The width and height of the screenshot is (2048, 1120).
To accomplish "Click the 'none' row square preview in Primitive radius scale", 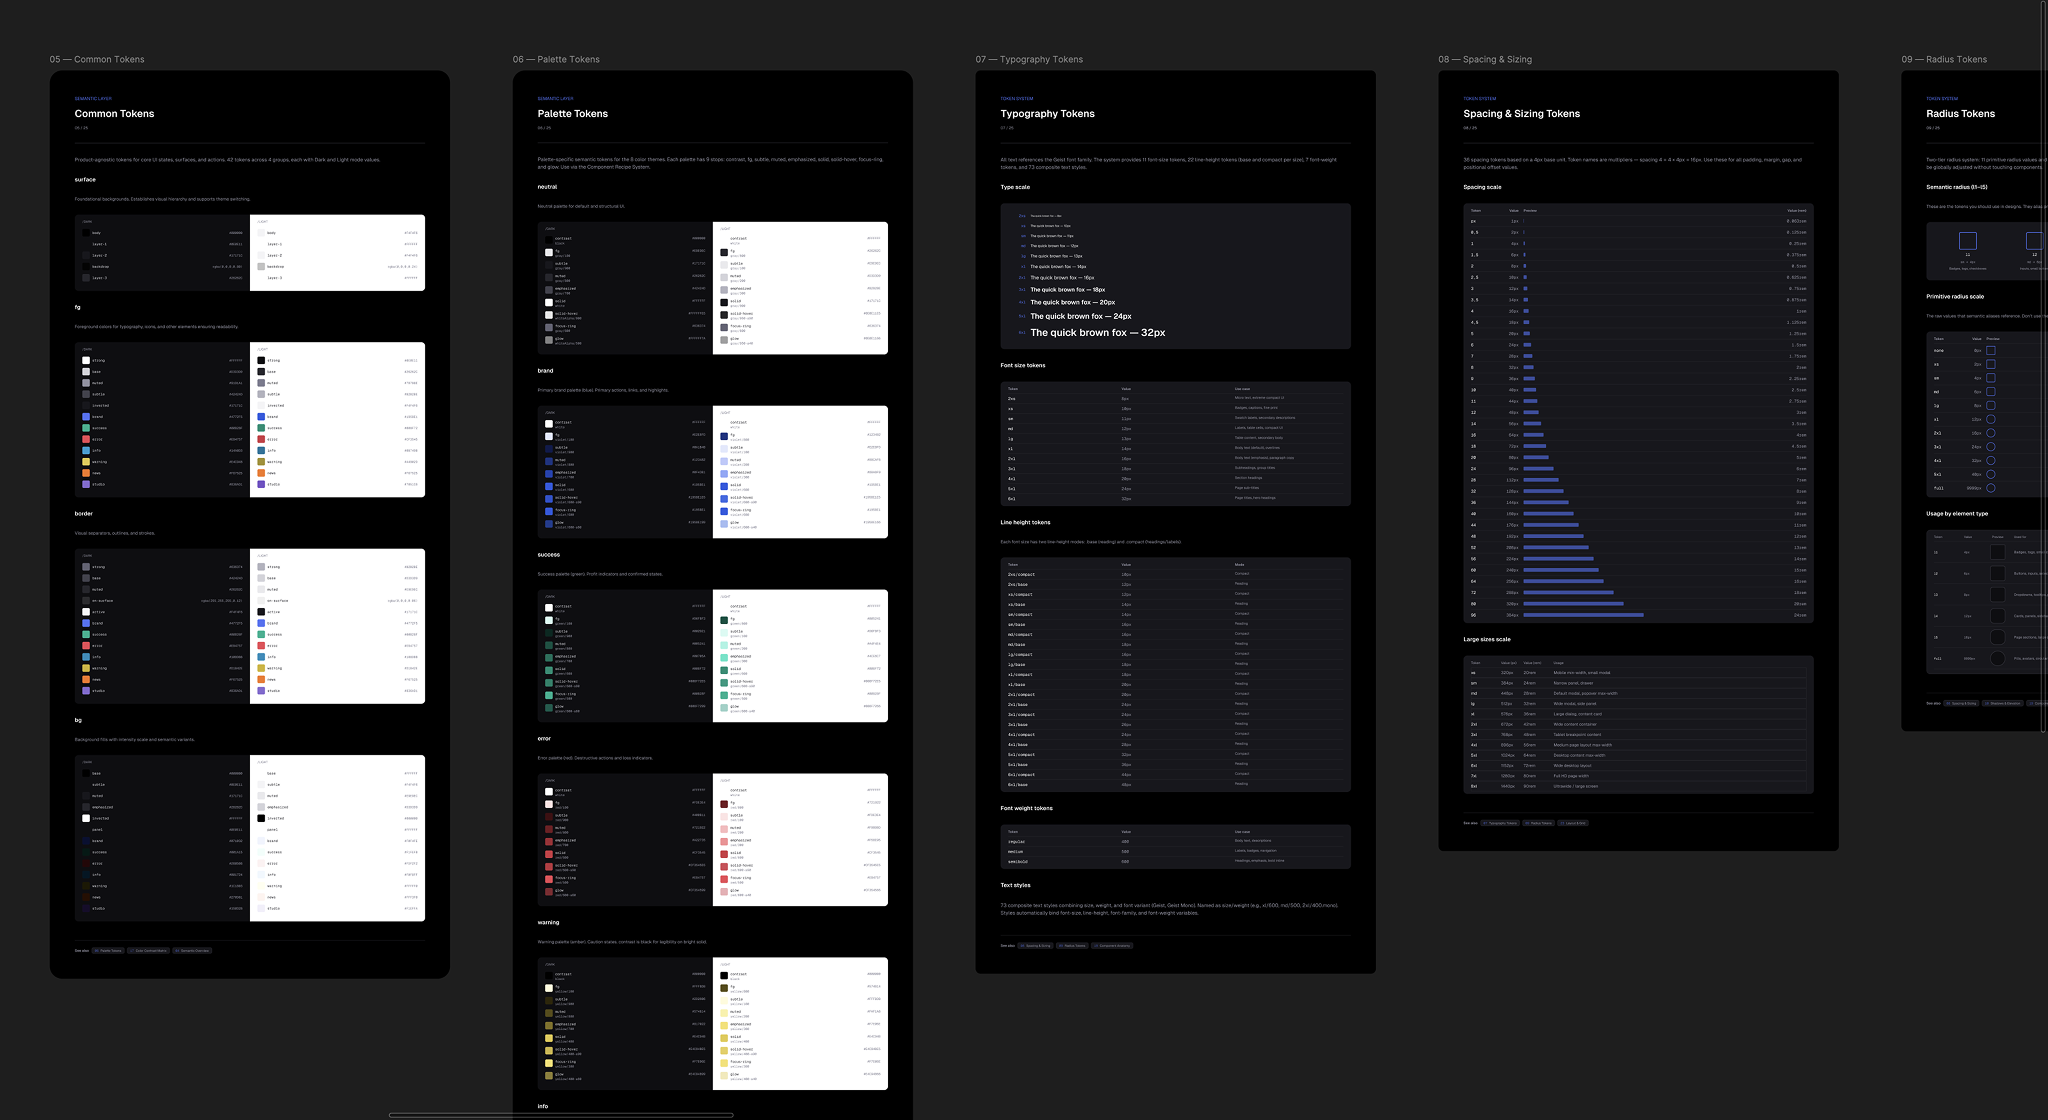I will pos(1990,351).
